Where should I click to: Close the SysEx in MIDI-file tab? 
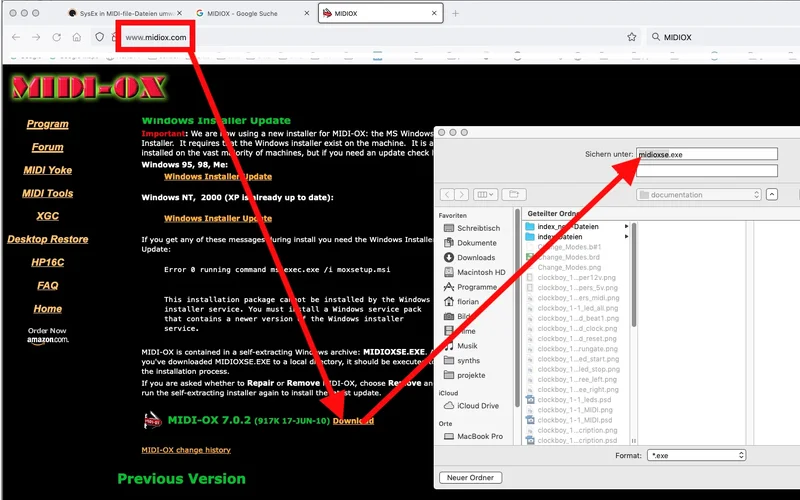(179, 13)
